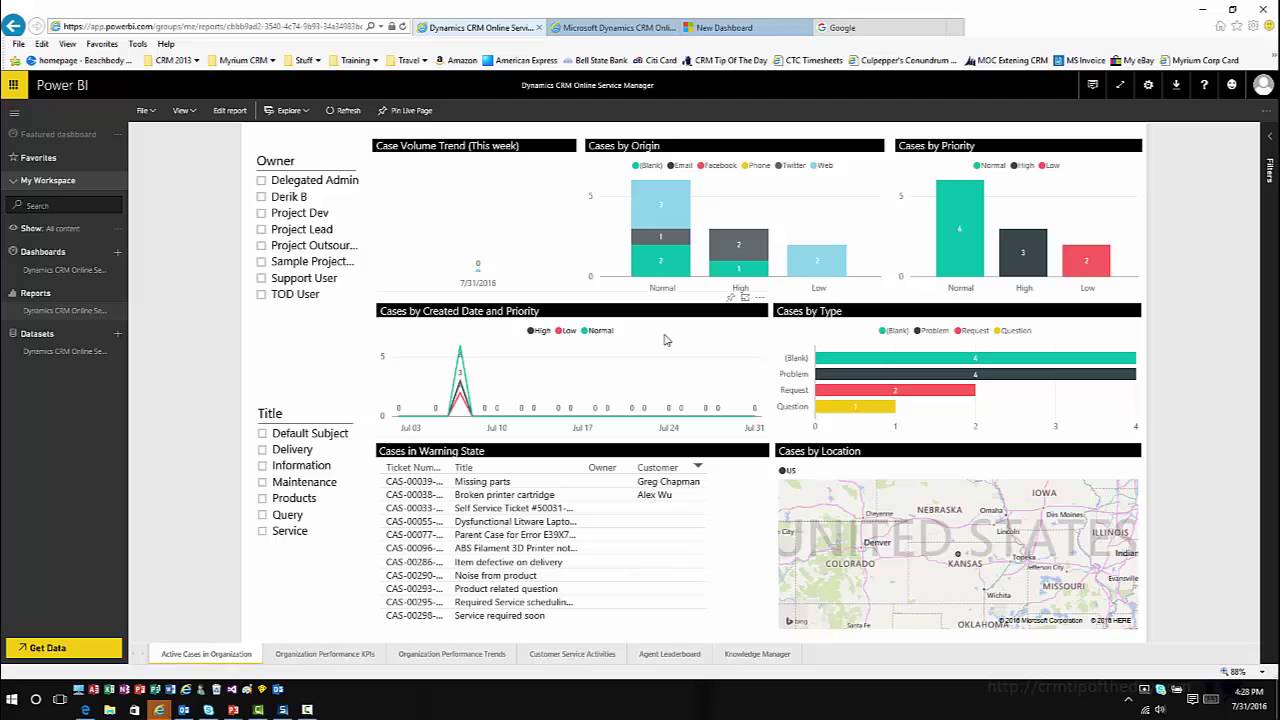Enter full screen mode with arrows icon
1280x720 pixels.
pyautogui.click(x=1120, y=85)
